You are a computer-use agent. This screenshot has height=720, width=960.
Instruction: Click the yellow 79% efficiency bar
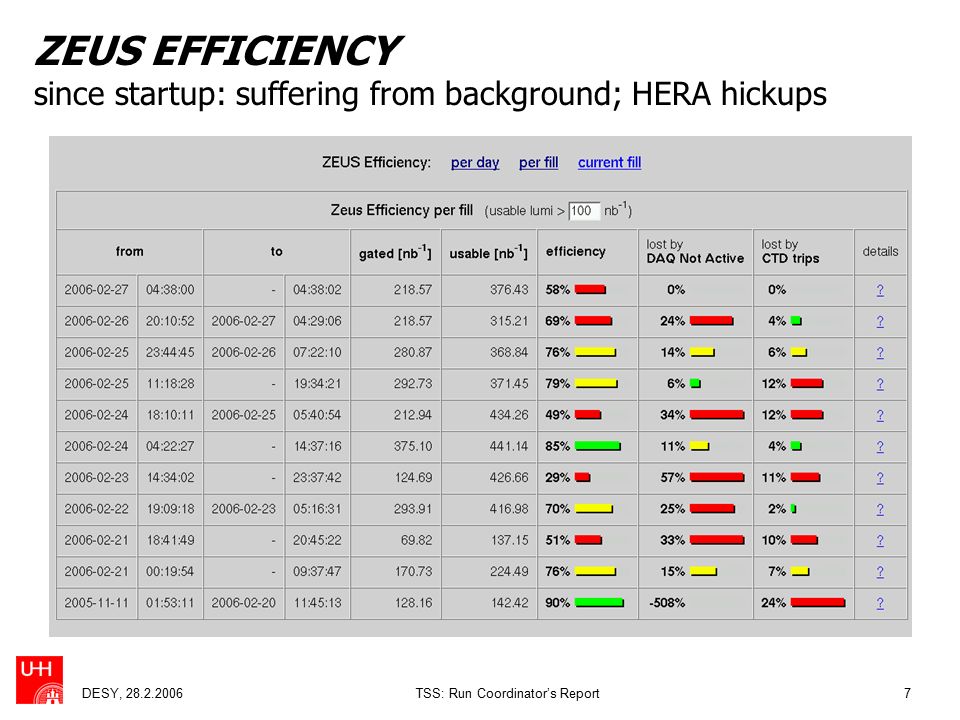click(596, 384)
